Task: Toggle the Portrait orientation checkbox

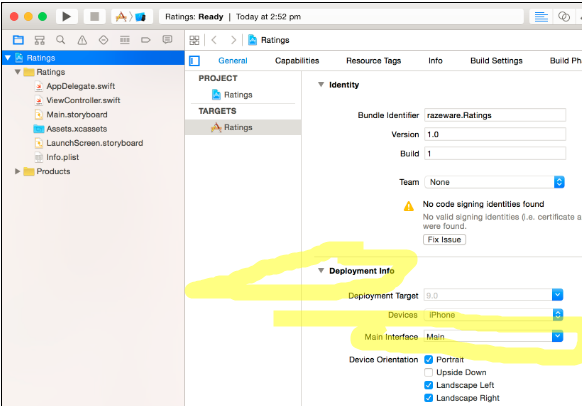Action: pos(428,360)
